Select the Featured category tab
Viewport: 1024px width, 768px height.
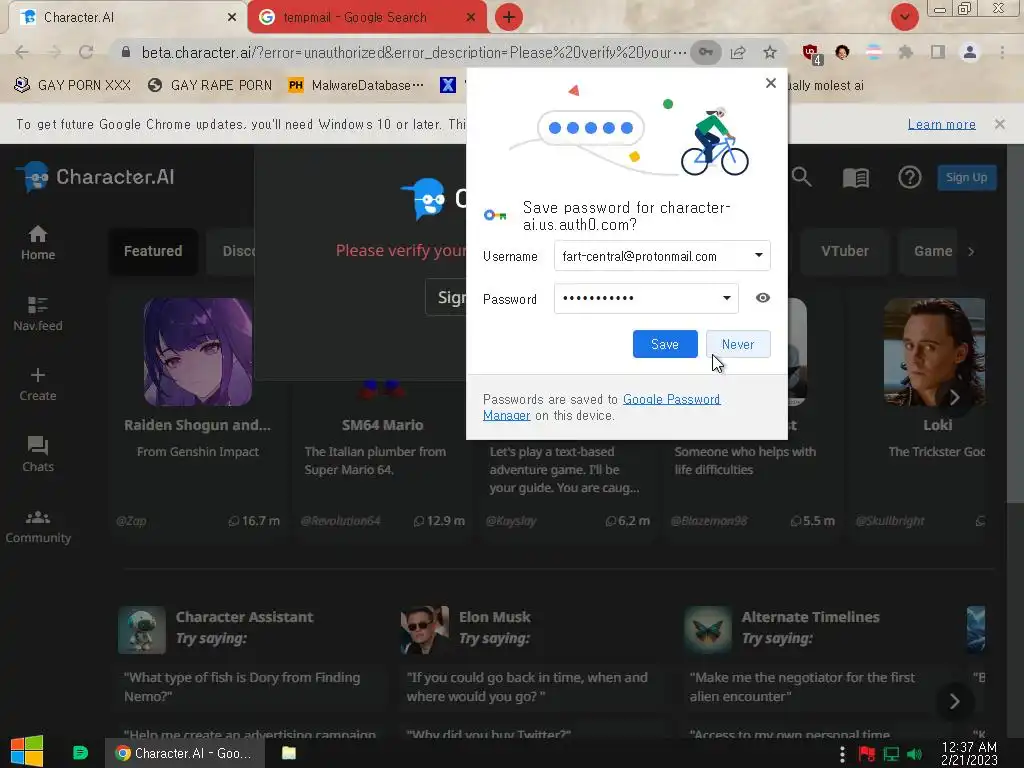[x=153, y=251]
